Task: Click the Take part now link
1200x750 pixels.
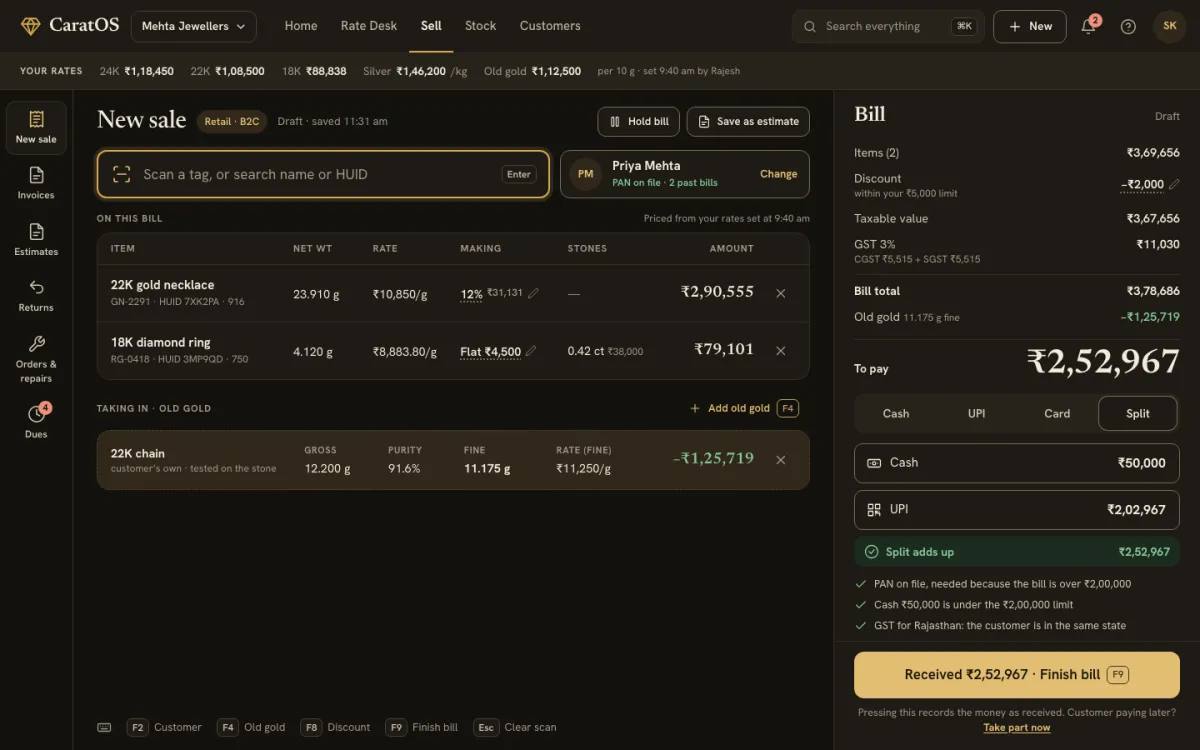Action: click(1017, 727)
